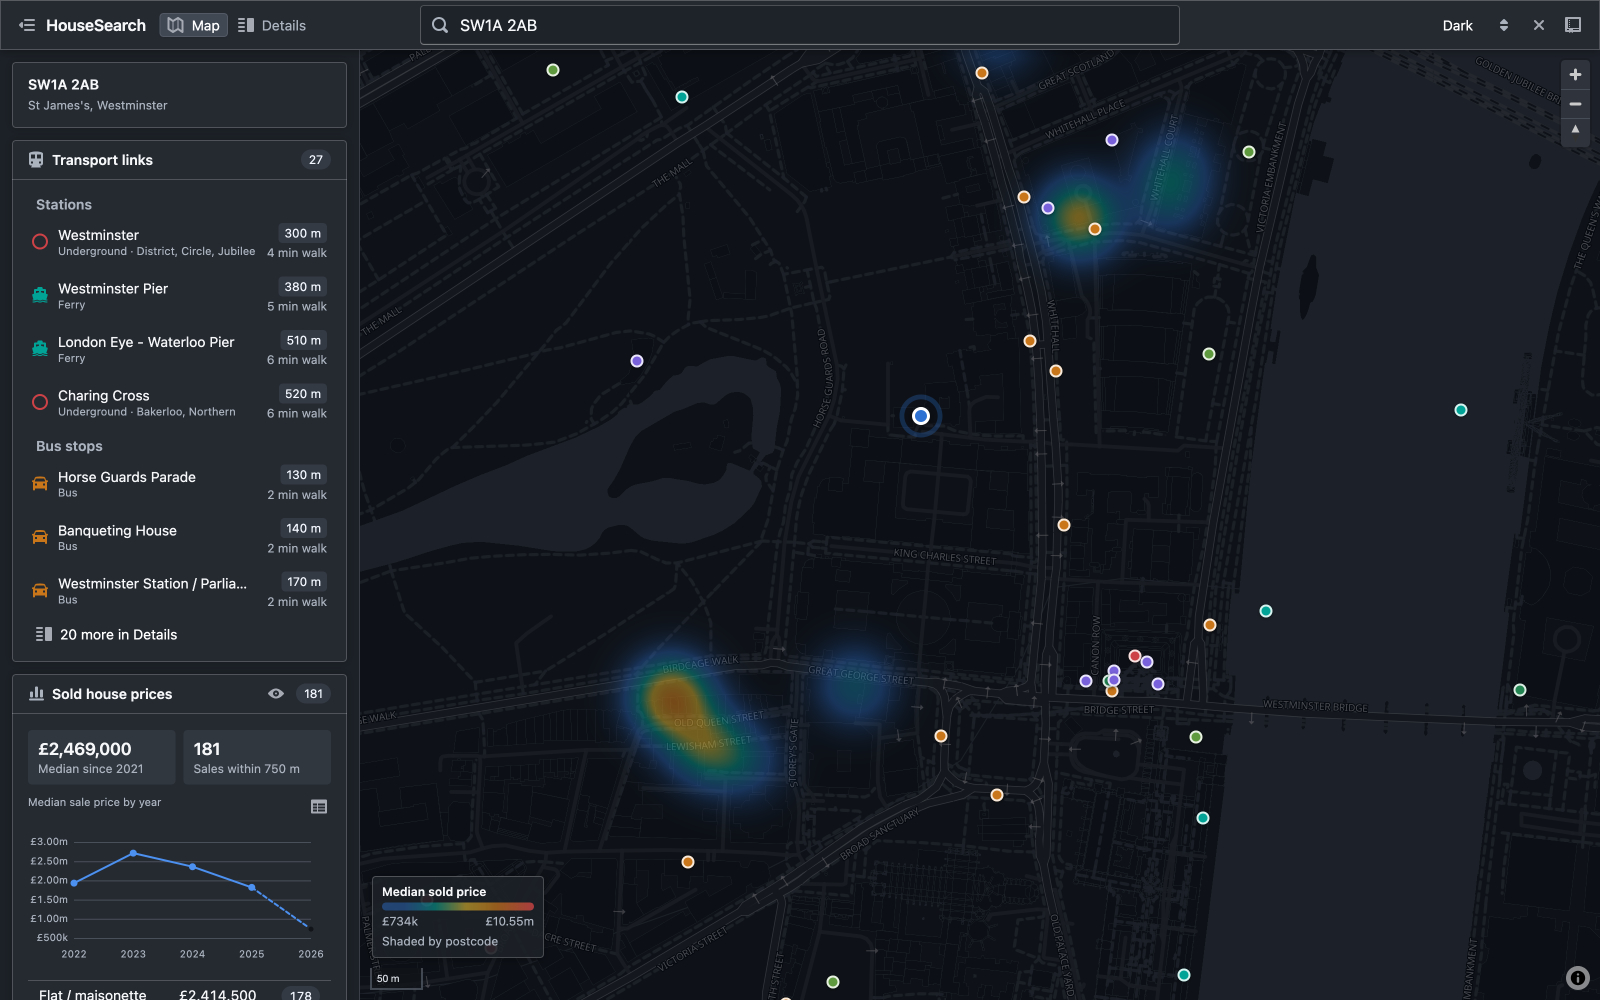Toggle the panel layout icon in the top-right corner
This screenshot has height=1000, width=1600.
(1573, 25)
